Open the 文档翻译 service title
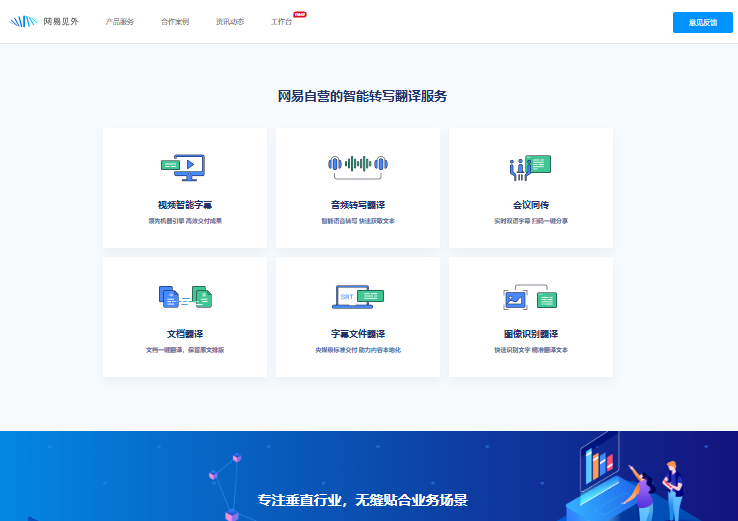This screenshot has height=521, width=738. 185,334
